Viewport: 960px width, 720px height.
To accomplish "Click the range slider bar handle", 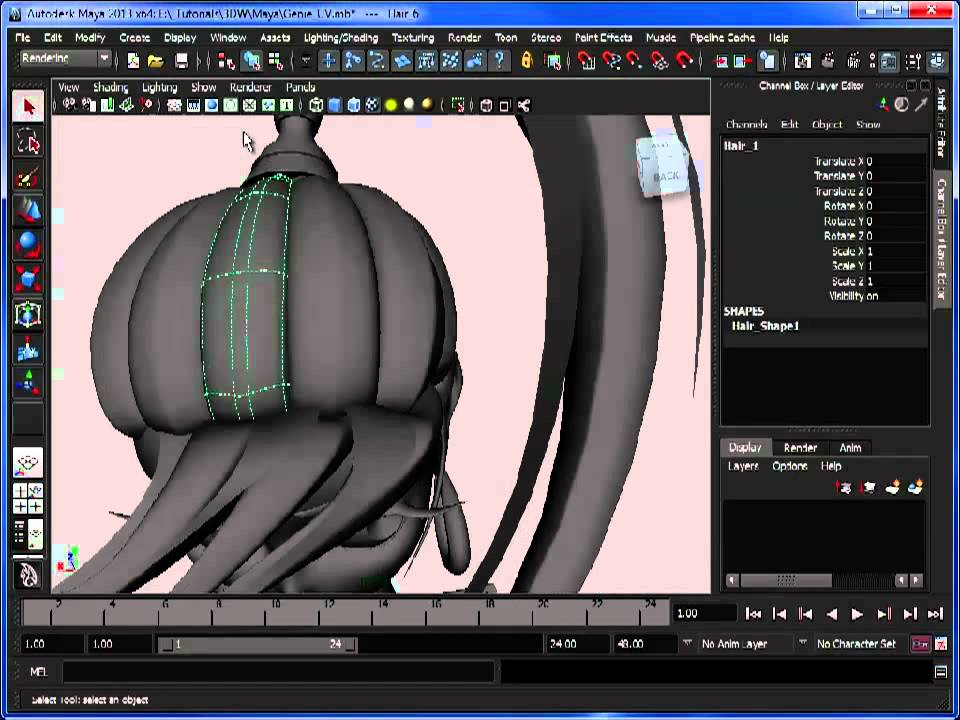I will tap(257, 644).
